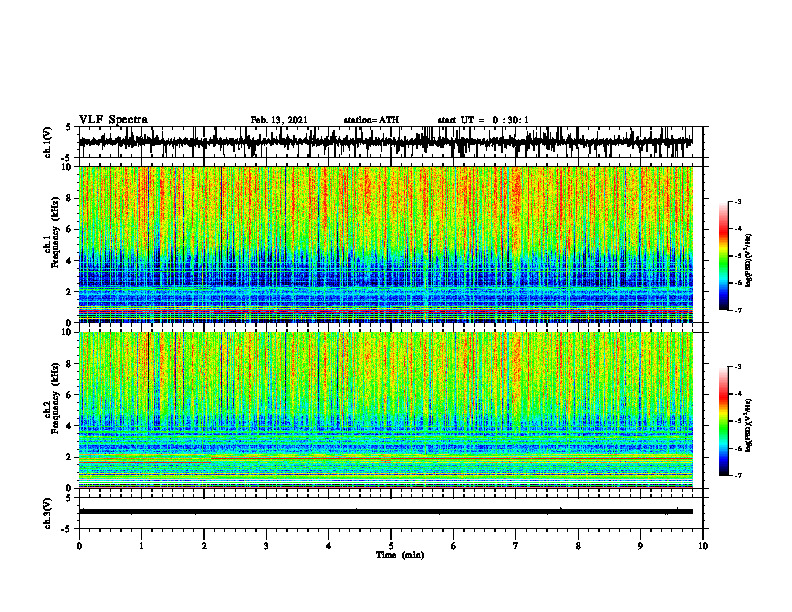Click time axis tick label "4"
This screenshot has width=792, height=612.
coord(329,546)
